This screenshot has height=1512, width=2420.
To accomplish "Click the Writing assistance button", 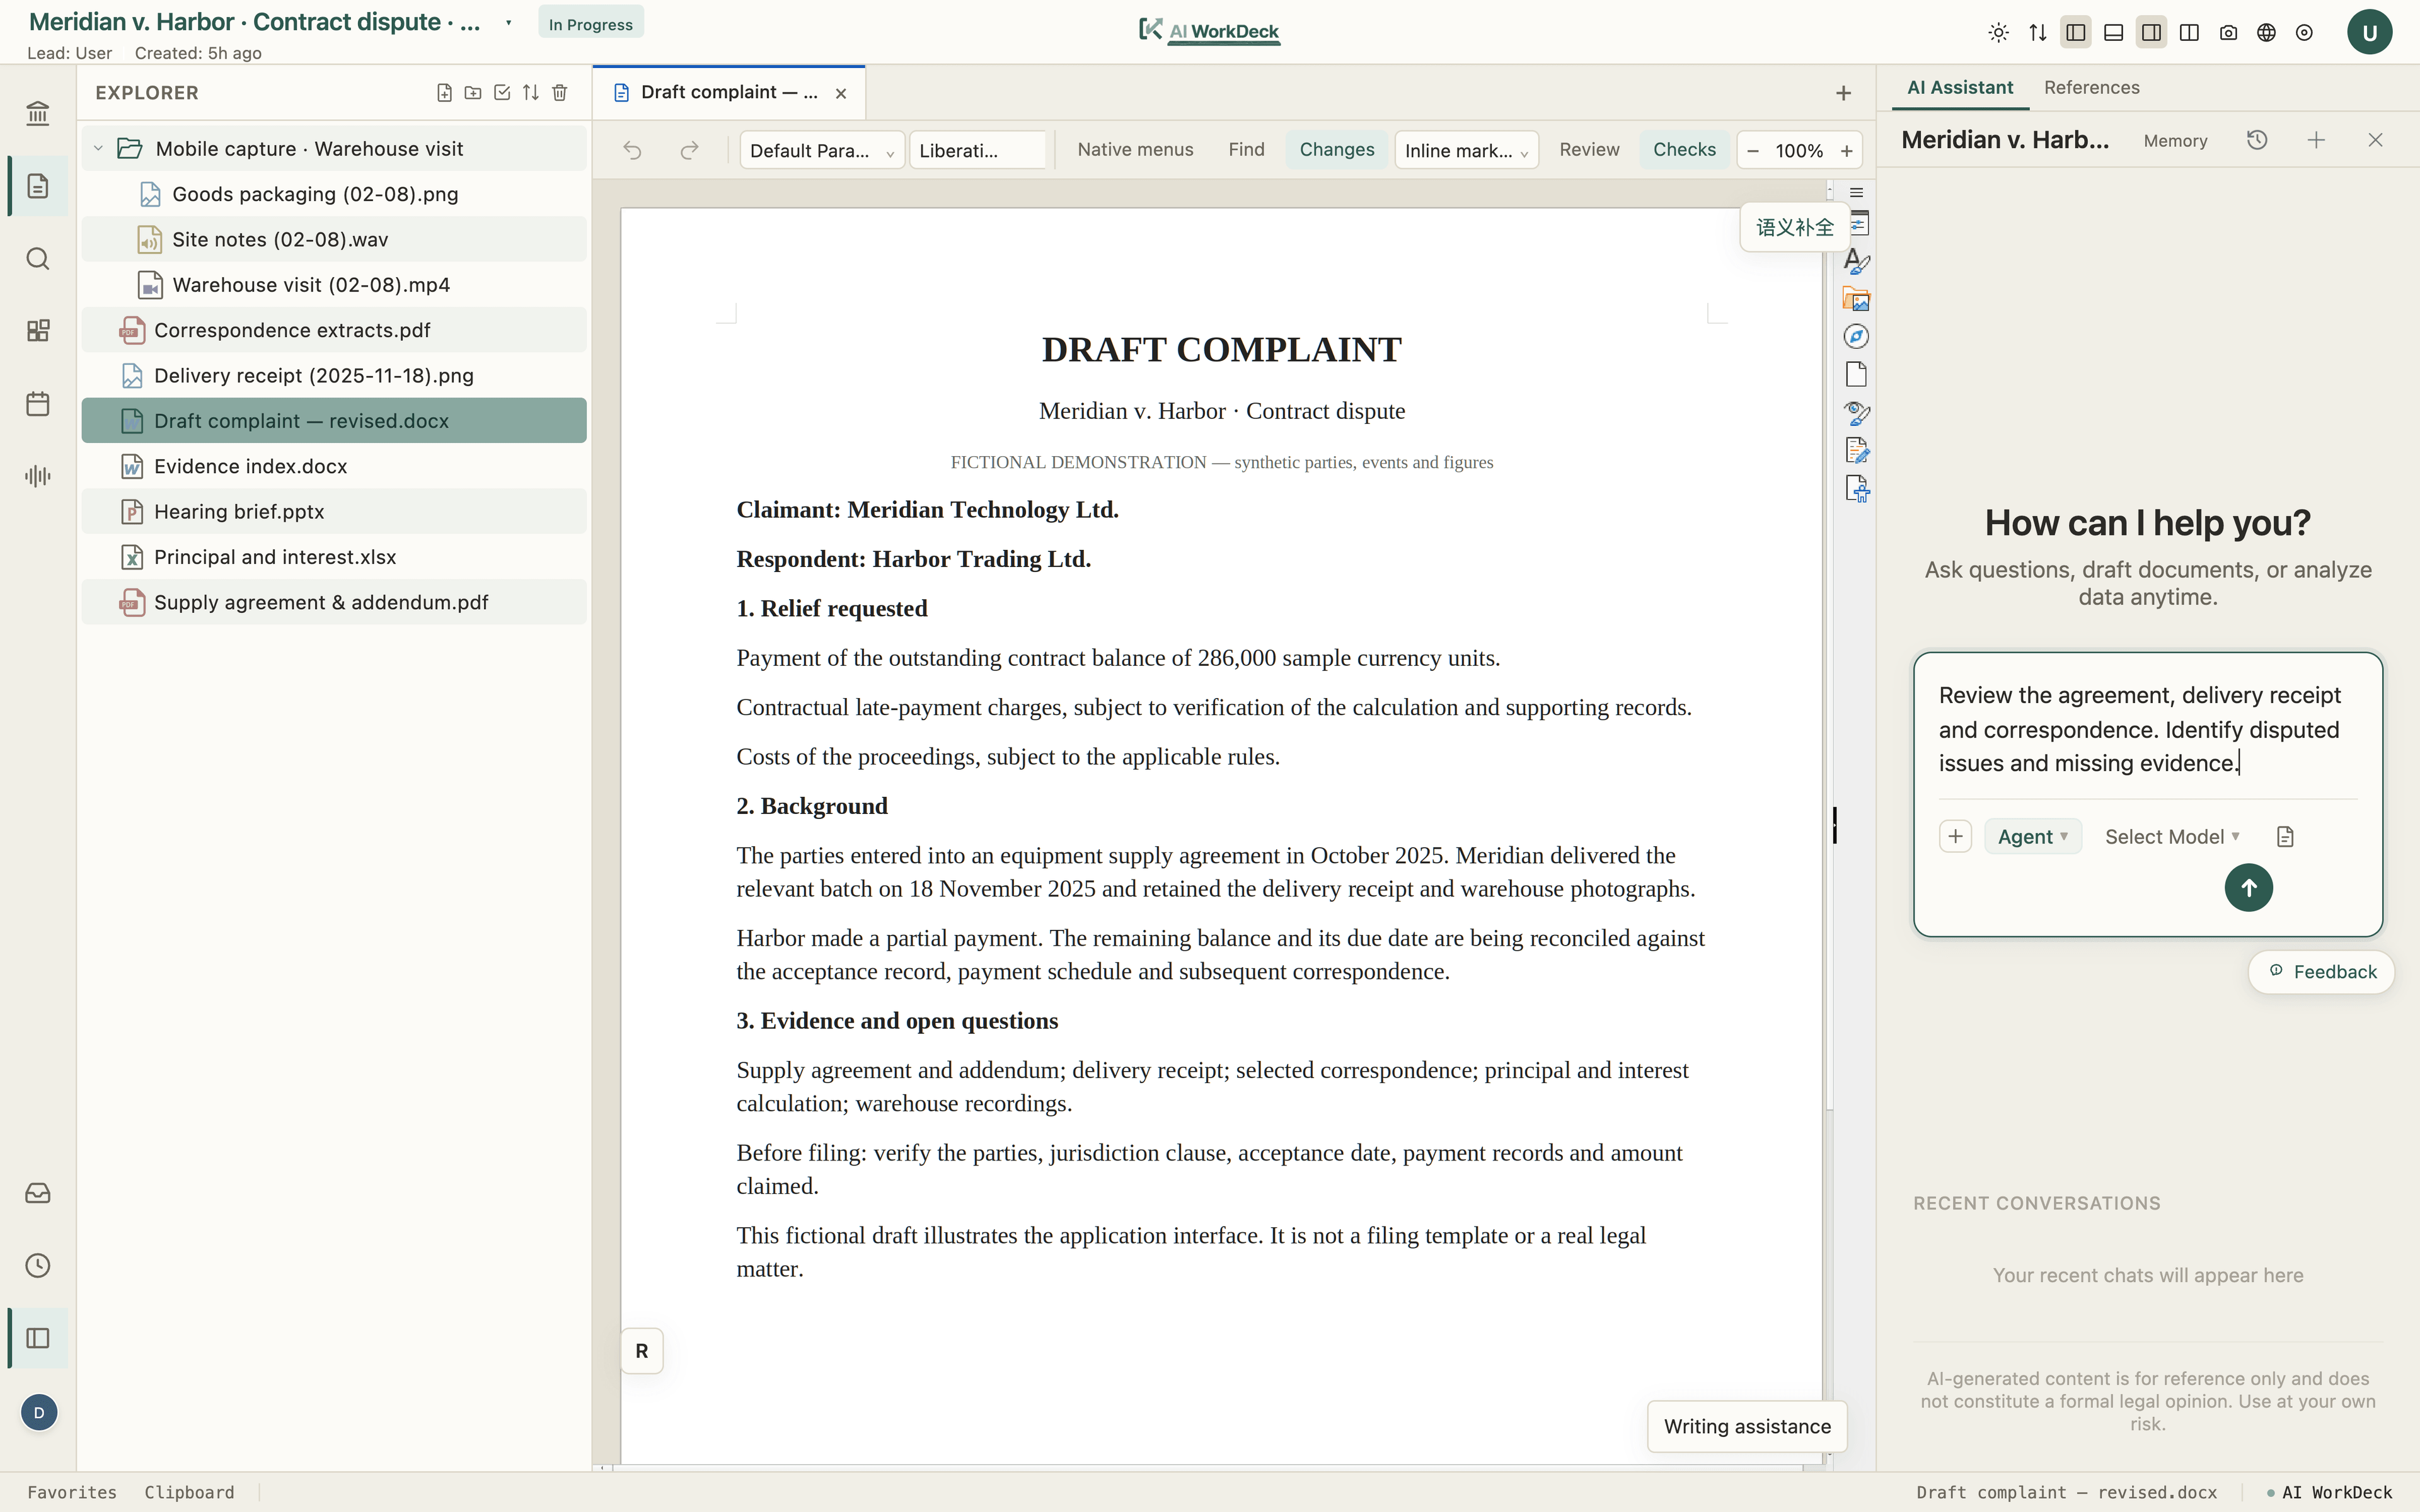I will (1747, 1427).
